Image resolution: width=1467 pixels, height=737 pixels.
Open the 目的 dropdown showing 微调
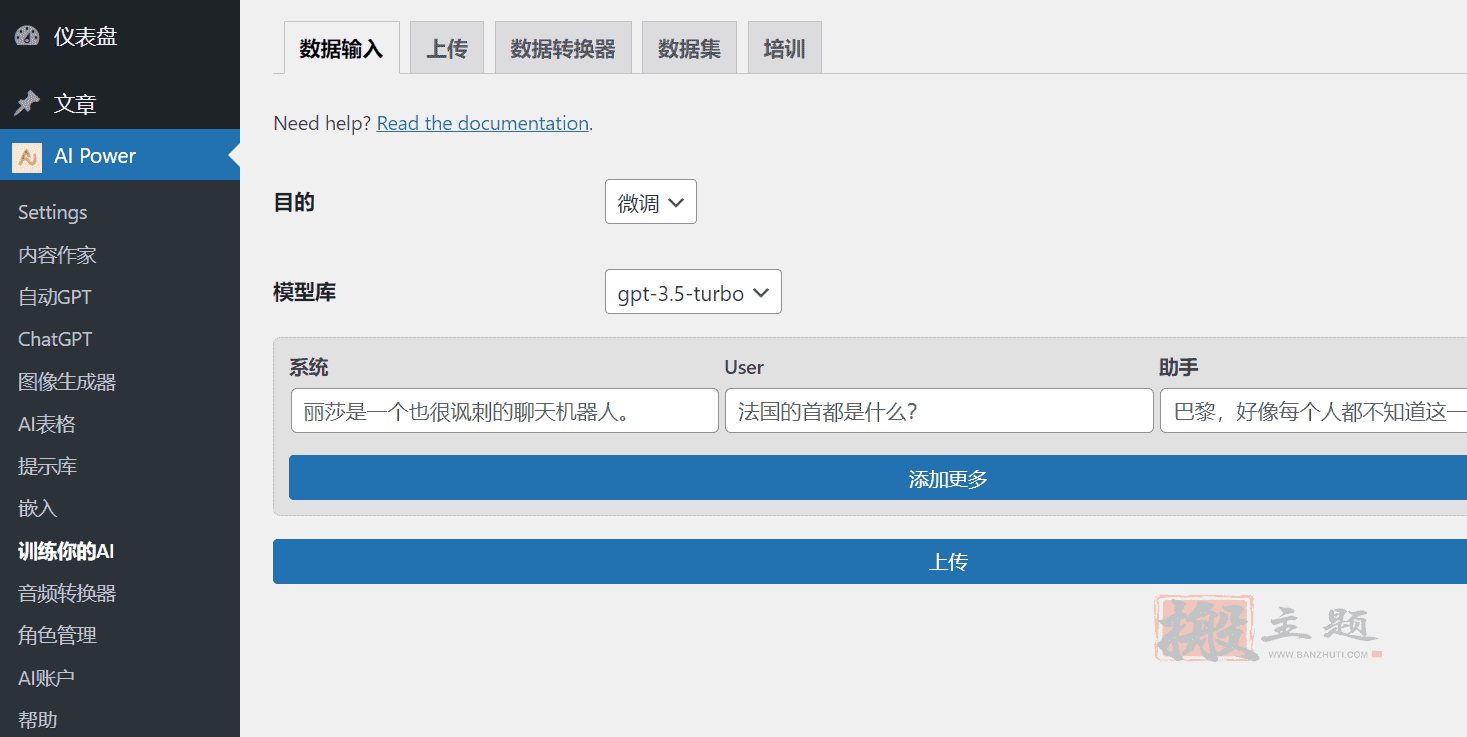650,202
